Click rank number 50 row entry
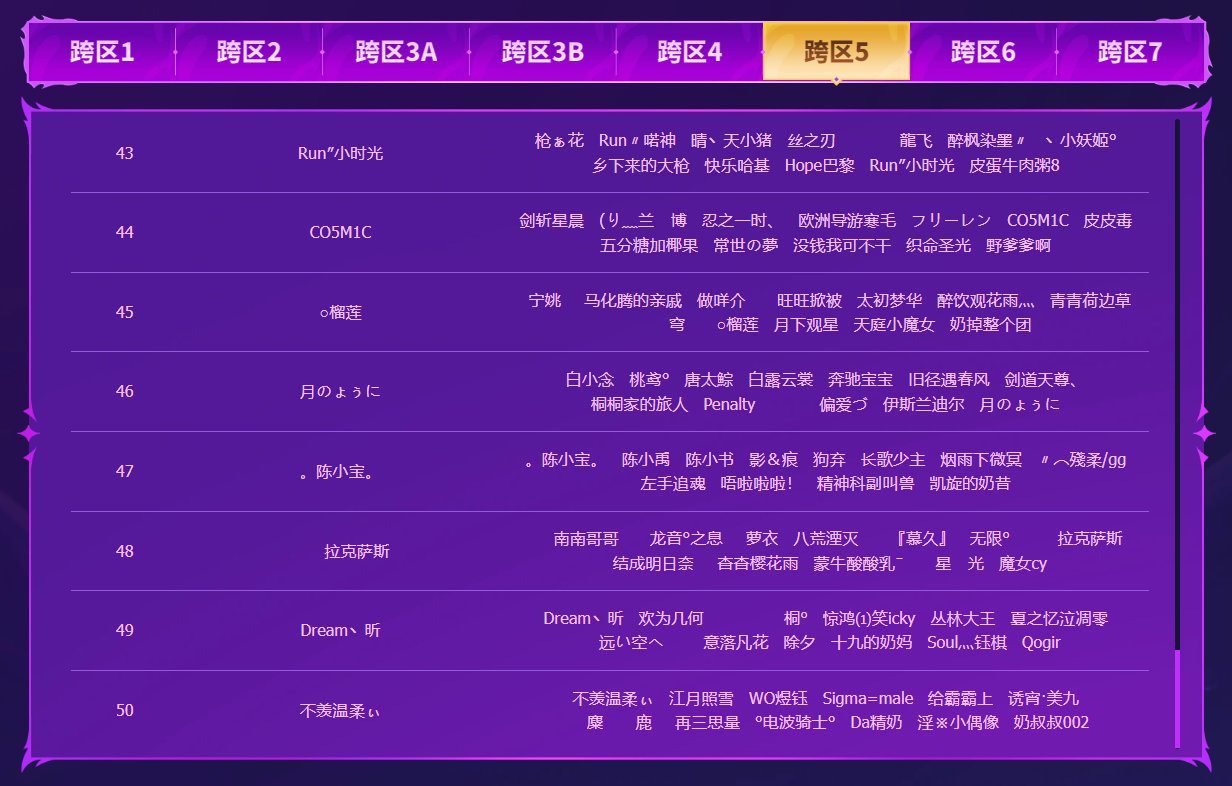The image size is (1232, 786). [123, 711]
